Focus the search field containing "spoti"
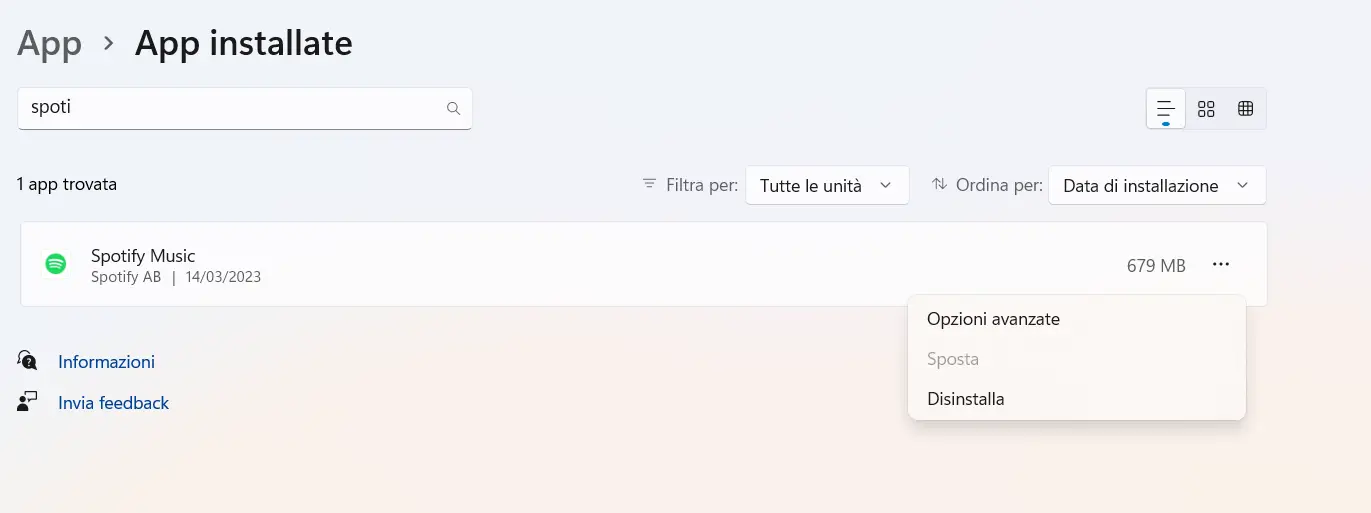 (230, 108)
